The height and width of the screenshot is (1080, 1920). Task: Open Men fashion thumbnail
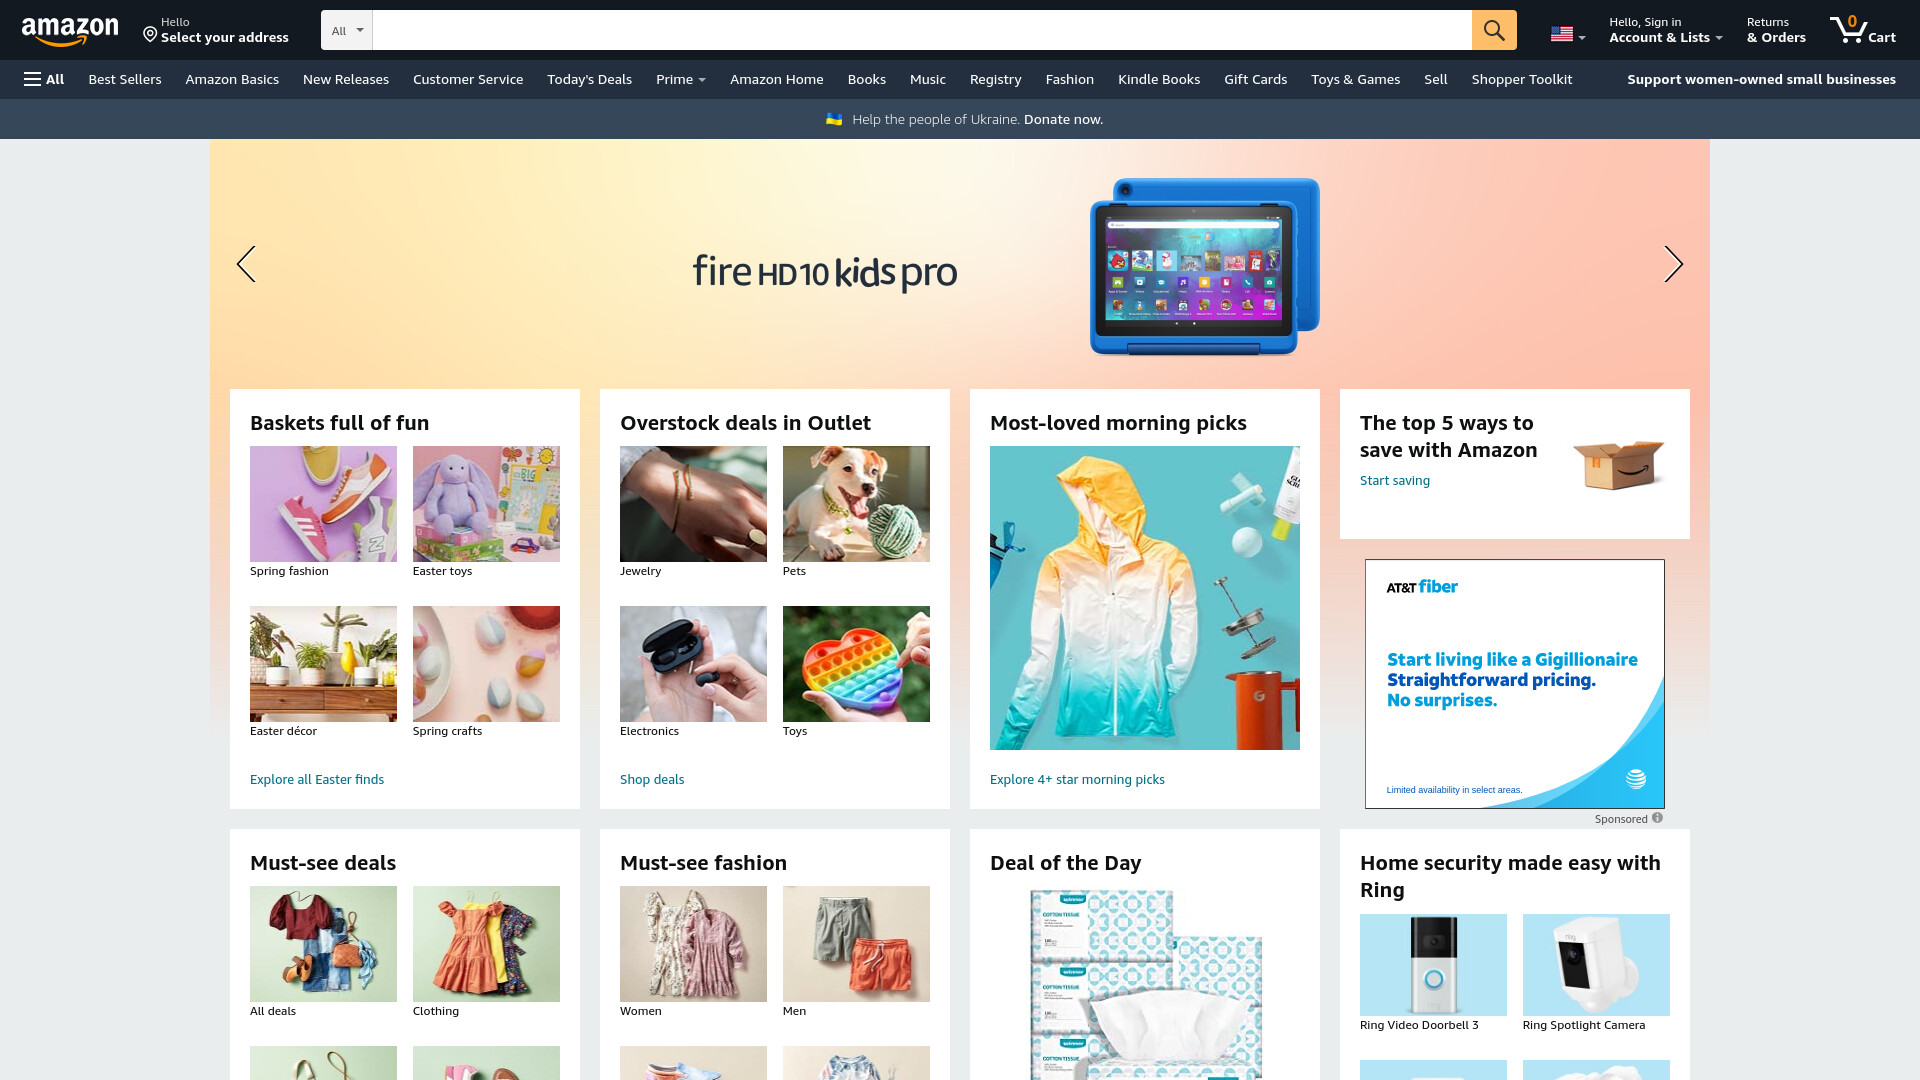point(856,944)
